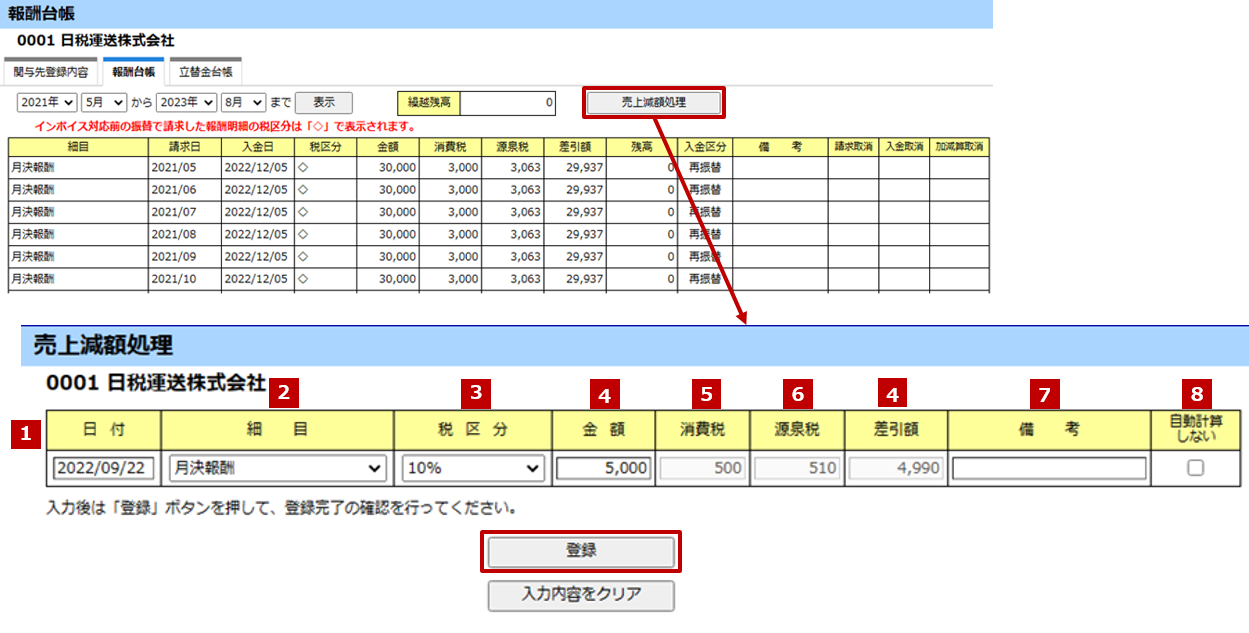This screenshot has width=1249, height=633.
Task: Expand the 税区分 dropdown showing 10%
Action: click(473, 468)
